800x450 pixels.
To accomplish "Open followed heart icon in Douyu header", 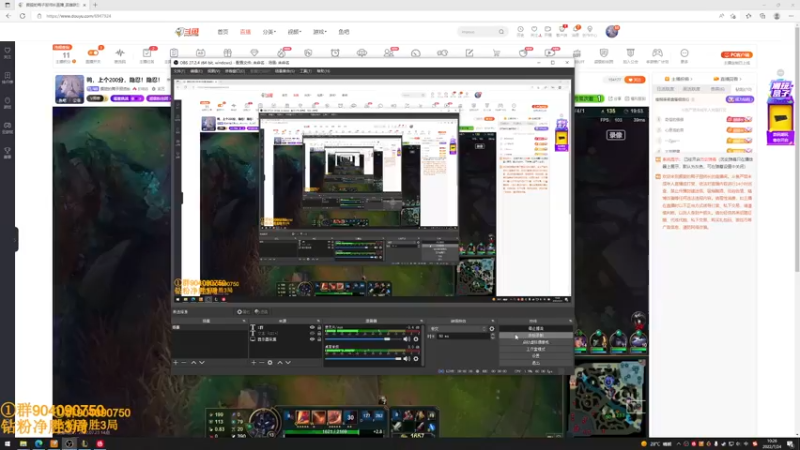I will click(534, 30).
